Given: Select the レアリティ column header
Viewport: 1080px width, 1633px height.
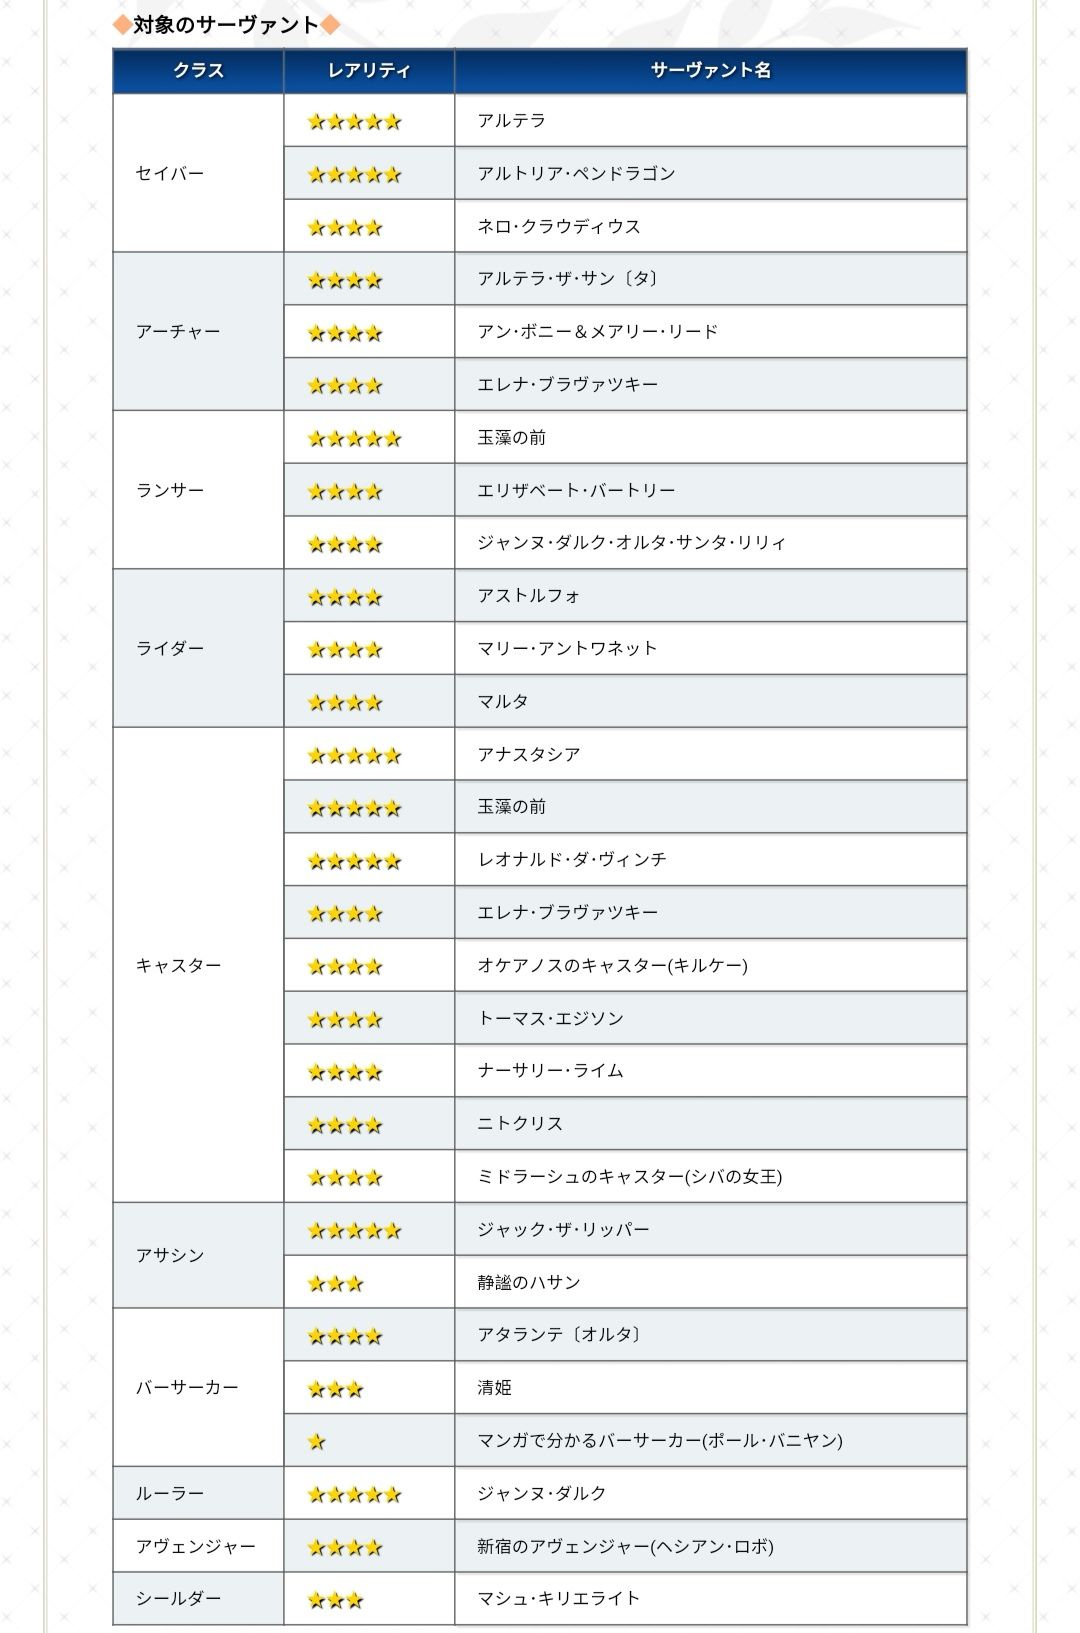Looking at the screenshot, I should point(369,70).
